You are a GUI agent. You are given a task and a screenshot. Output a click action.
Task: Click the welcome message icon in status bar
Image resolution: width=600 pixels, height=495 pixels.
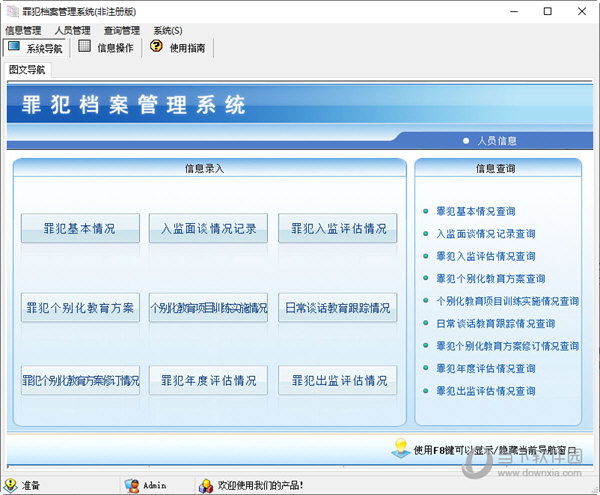click(206, 486)
